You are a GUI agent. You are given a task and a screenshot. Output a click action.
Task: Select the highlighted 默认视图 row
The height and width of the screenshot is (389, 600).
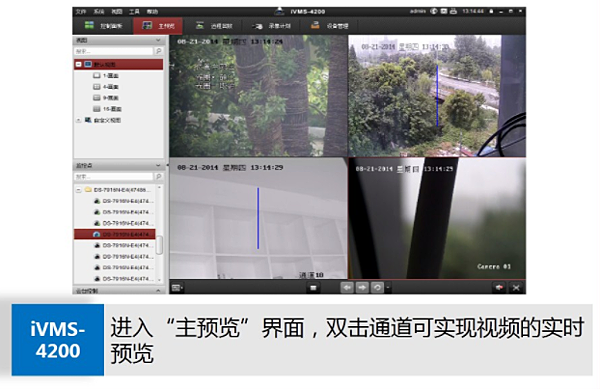pos(119,64)
